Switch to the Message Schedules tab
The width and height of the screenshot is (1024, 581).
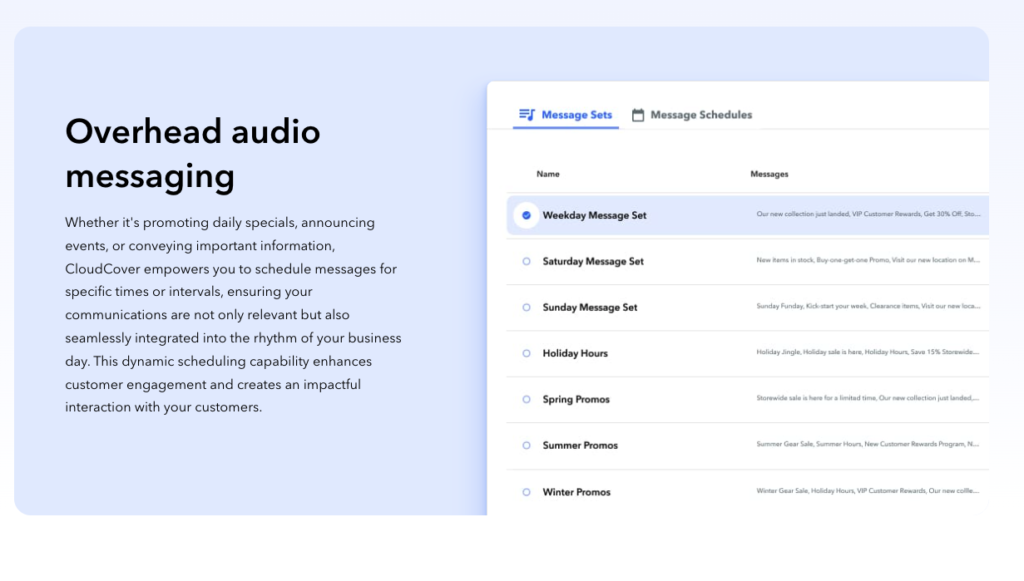701,115
